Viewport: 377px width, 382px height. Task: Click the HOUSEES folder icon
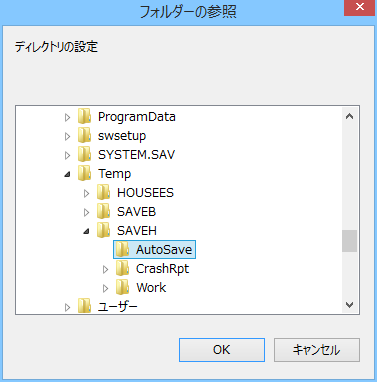coord(104,192)
